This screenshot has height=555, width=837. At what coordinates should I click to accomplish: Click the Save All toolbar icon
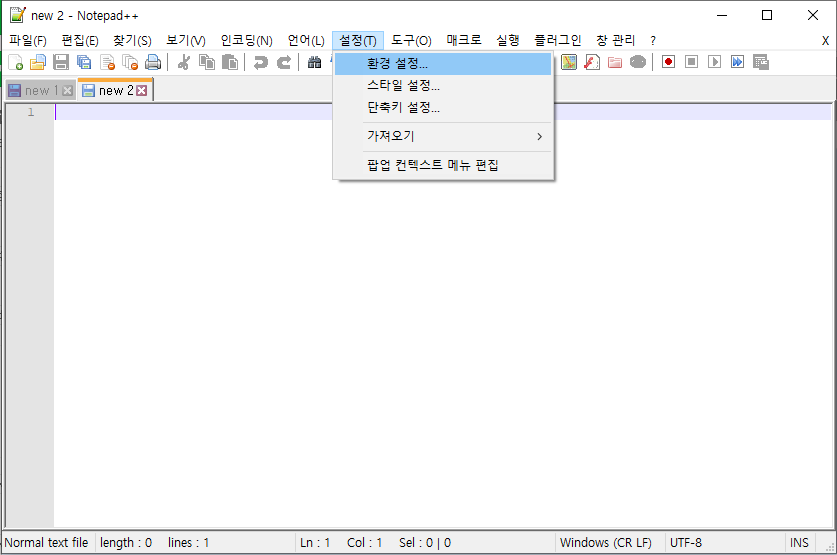coord(84,62)
